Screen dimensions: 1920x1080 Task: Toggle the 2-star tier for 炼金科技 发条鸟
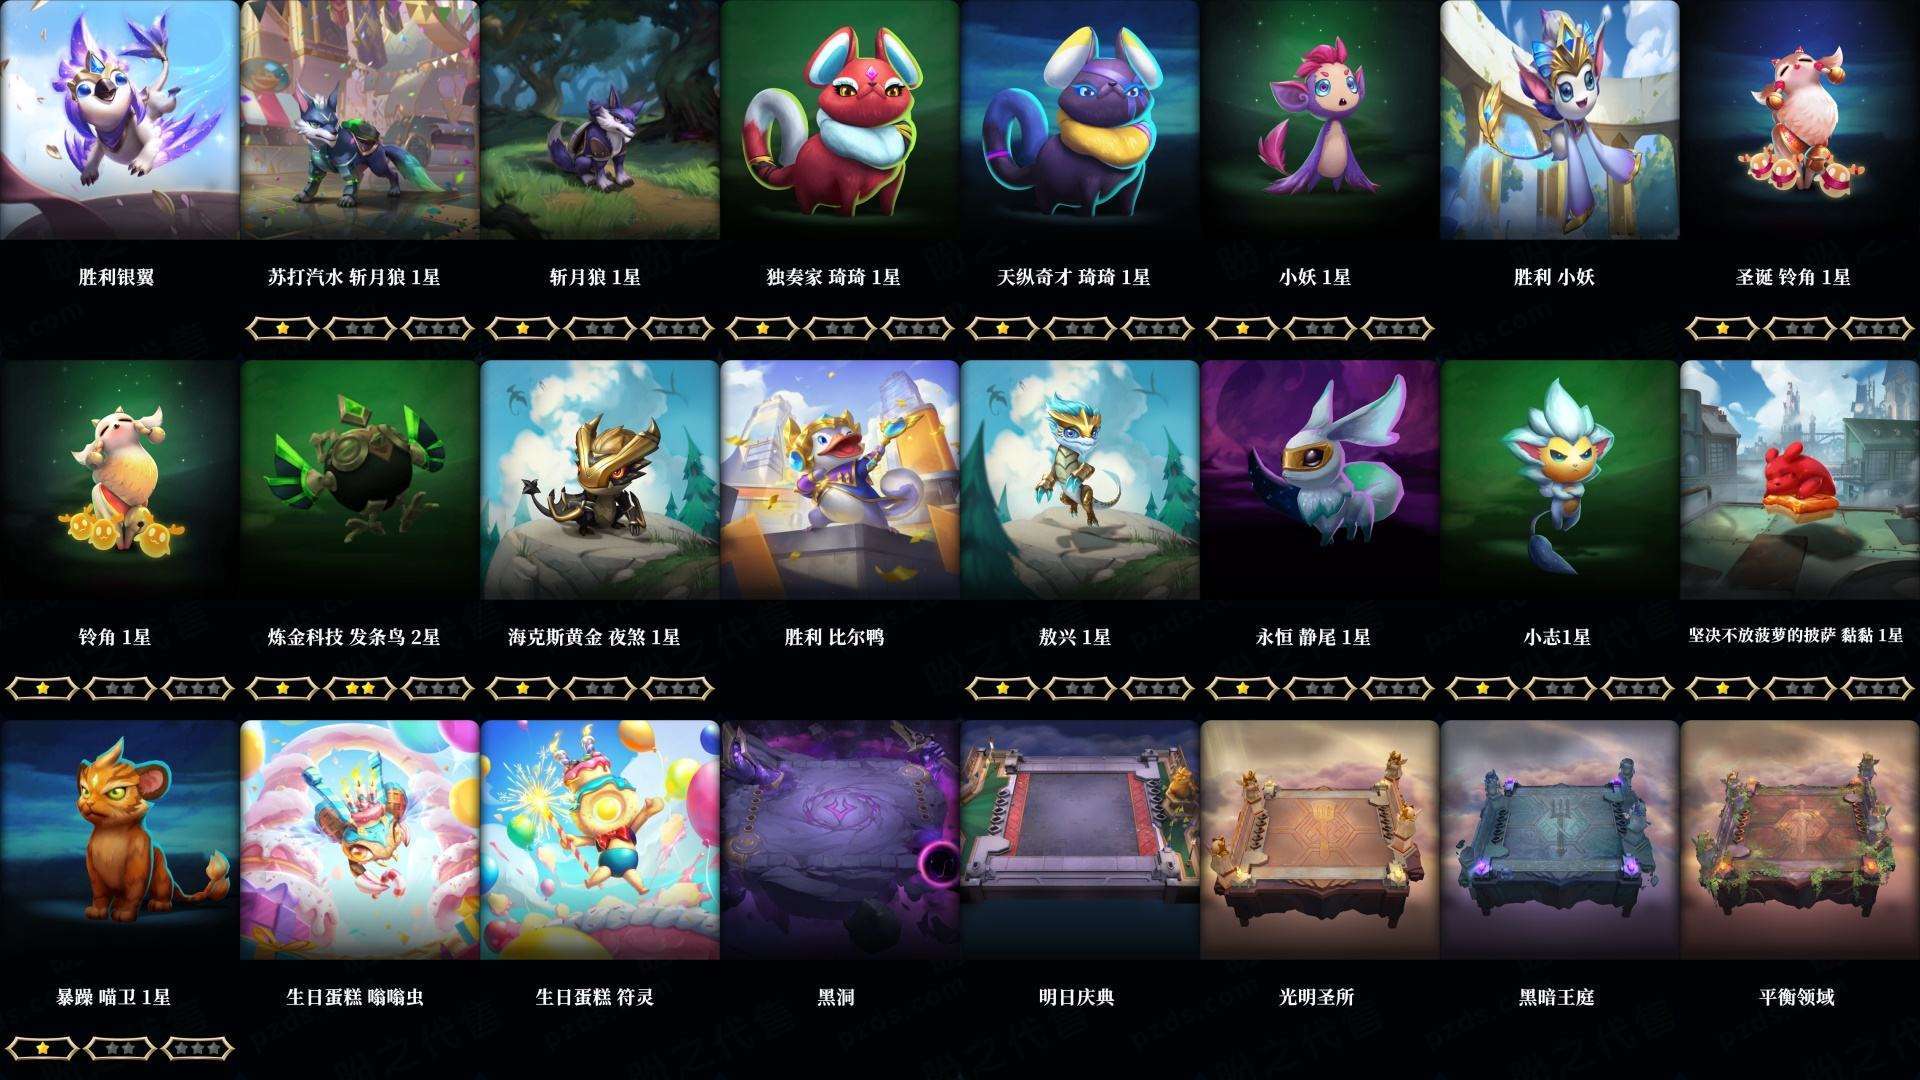tap(360, 688)
